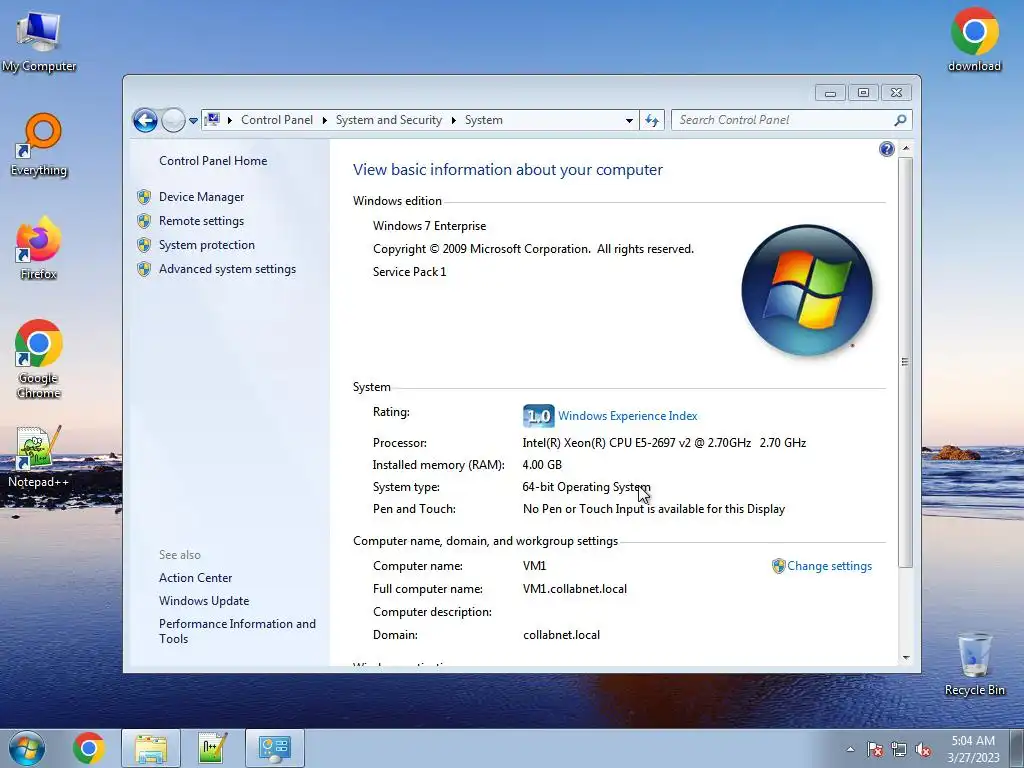
Task: Expand the arrow after System and Security
Action: point(453,120)
